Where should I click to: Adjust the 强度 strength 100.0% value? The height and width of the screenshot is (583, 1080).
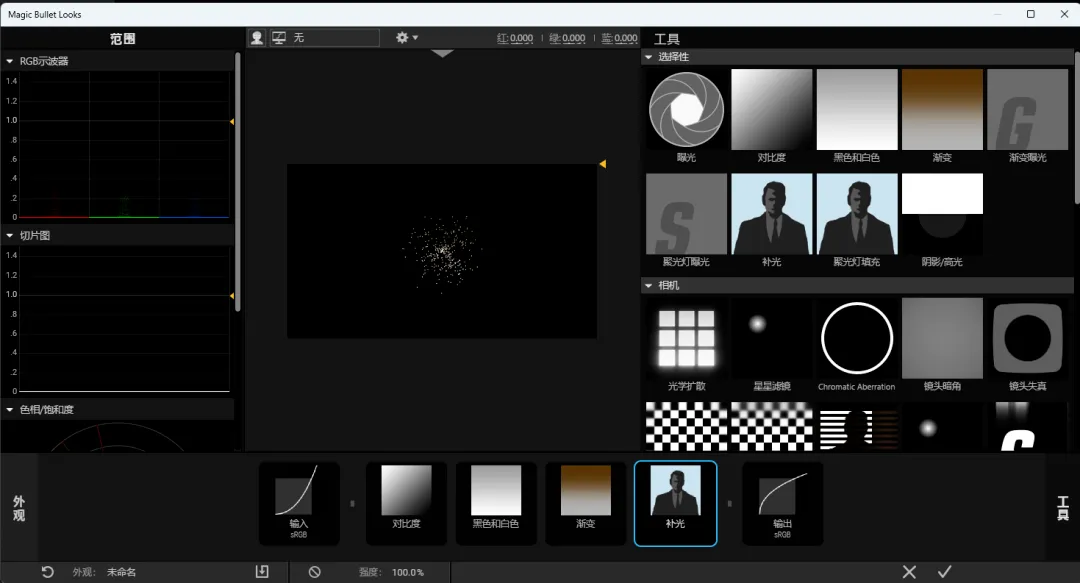pos(408,573)
